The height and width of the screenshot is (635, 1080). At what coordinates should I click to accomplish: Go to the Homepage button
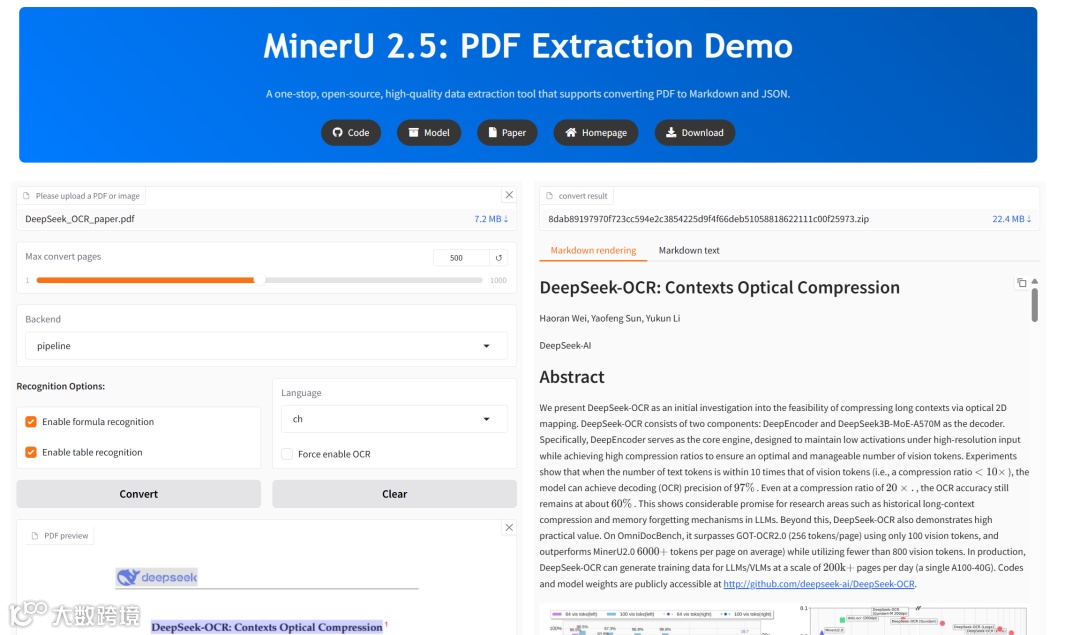tap(596, 132)
